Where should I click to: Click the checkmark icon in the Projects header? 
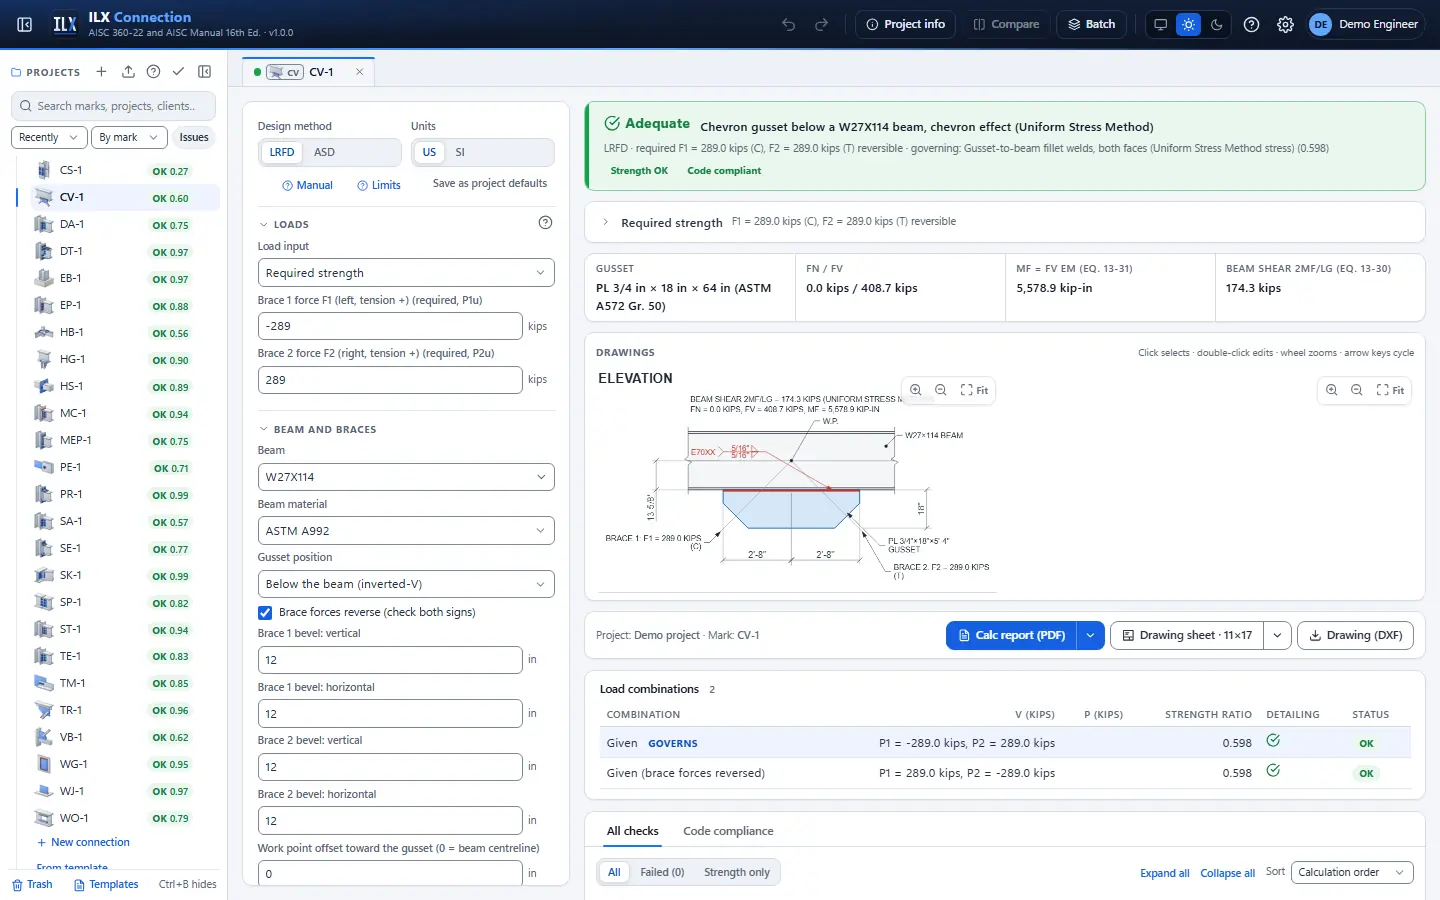click(178, 72)
